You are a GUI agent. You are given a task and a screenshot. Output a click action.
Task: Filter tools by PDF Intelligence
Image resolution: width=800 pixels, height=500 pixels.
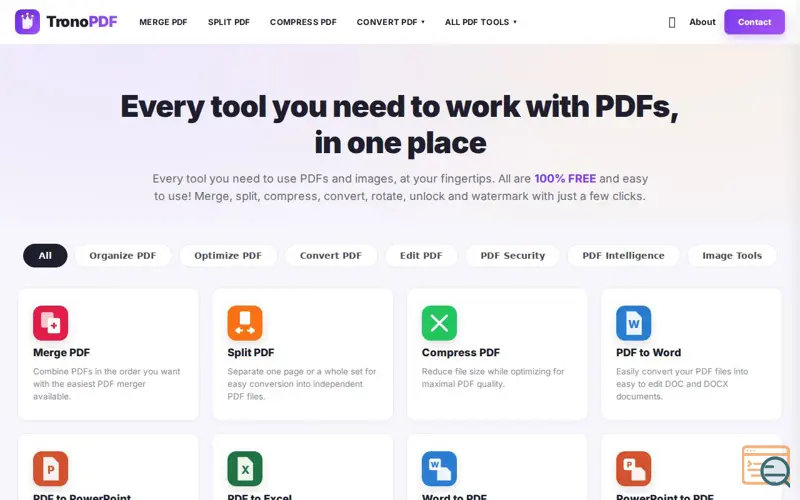point(623,256)
